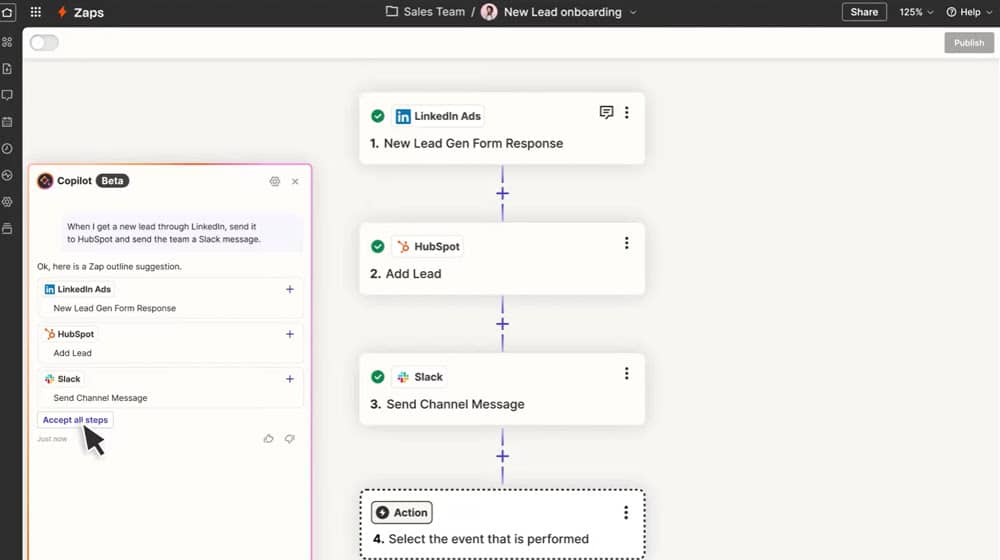
Task: Click the Slack app badge on step 3
Action: (419, 377)
